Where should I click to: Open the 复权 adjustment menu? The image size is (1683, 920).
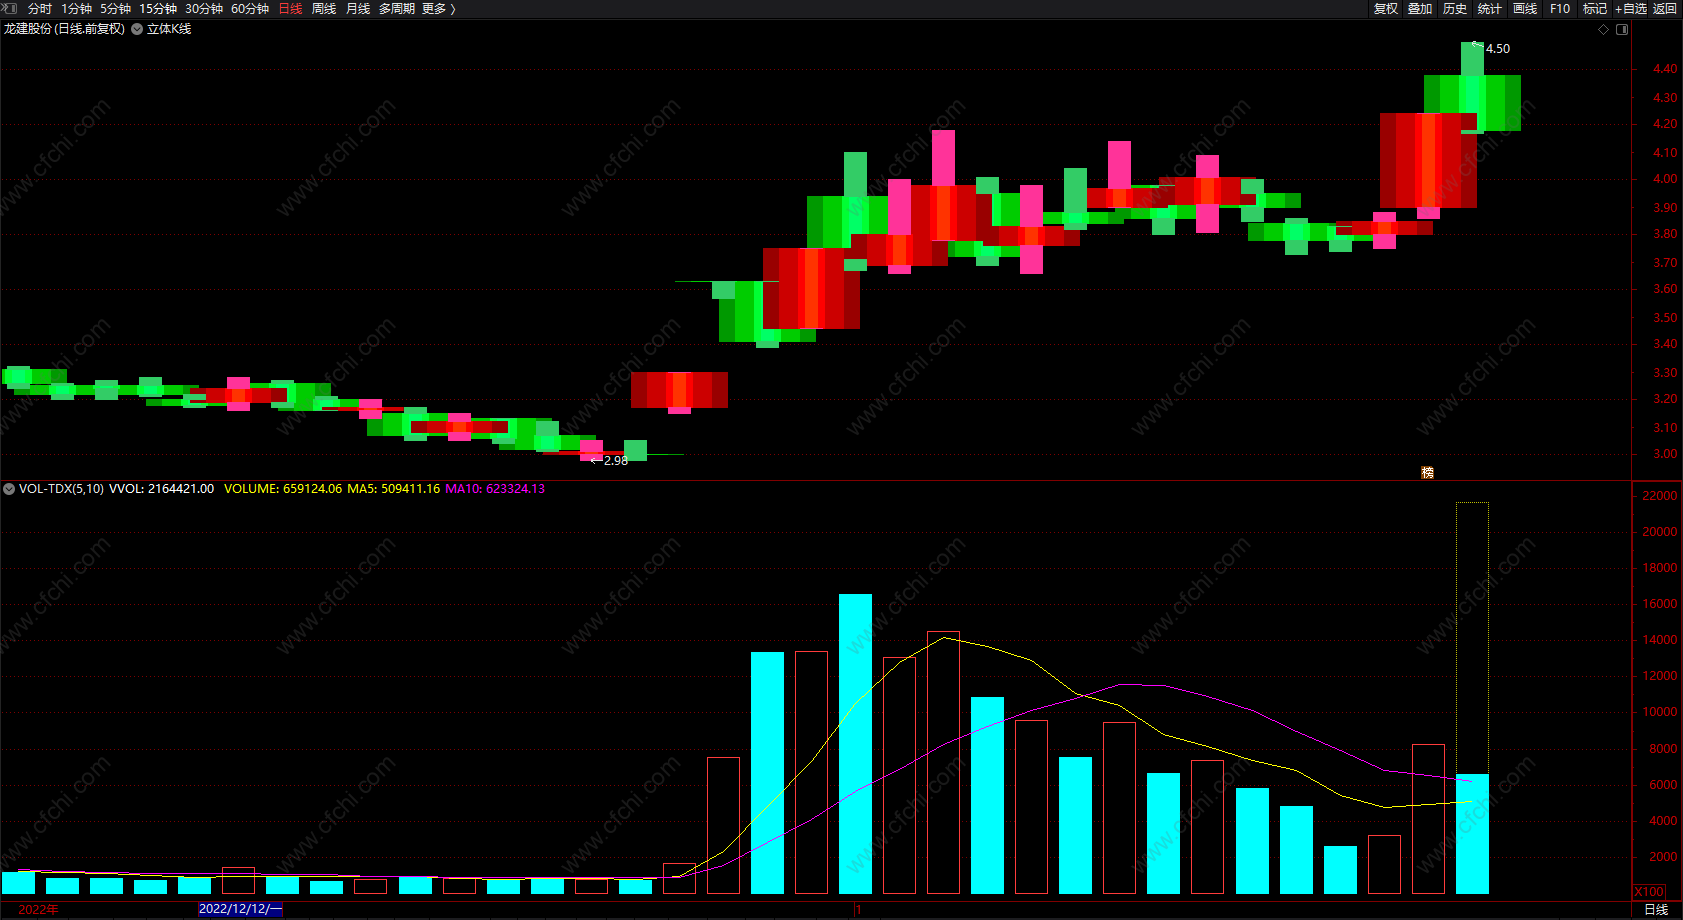click(x=1386, y=9)
